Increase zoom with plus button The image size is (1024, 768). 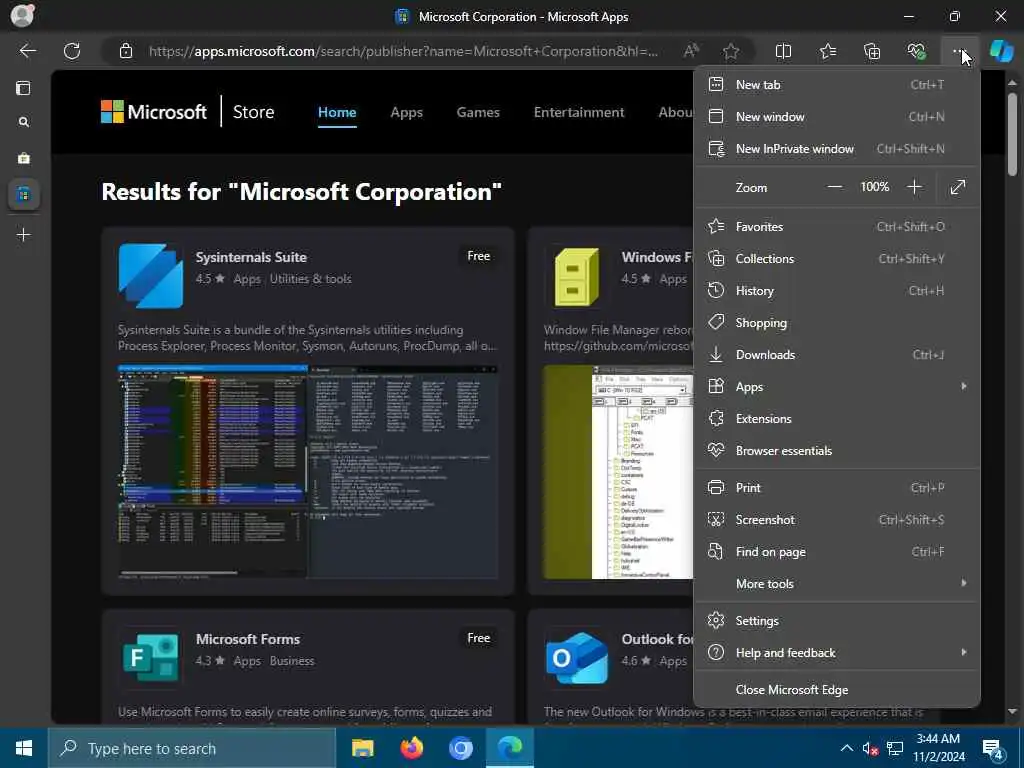pyautogui.click(x=914, y=187)
